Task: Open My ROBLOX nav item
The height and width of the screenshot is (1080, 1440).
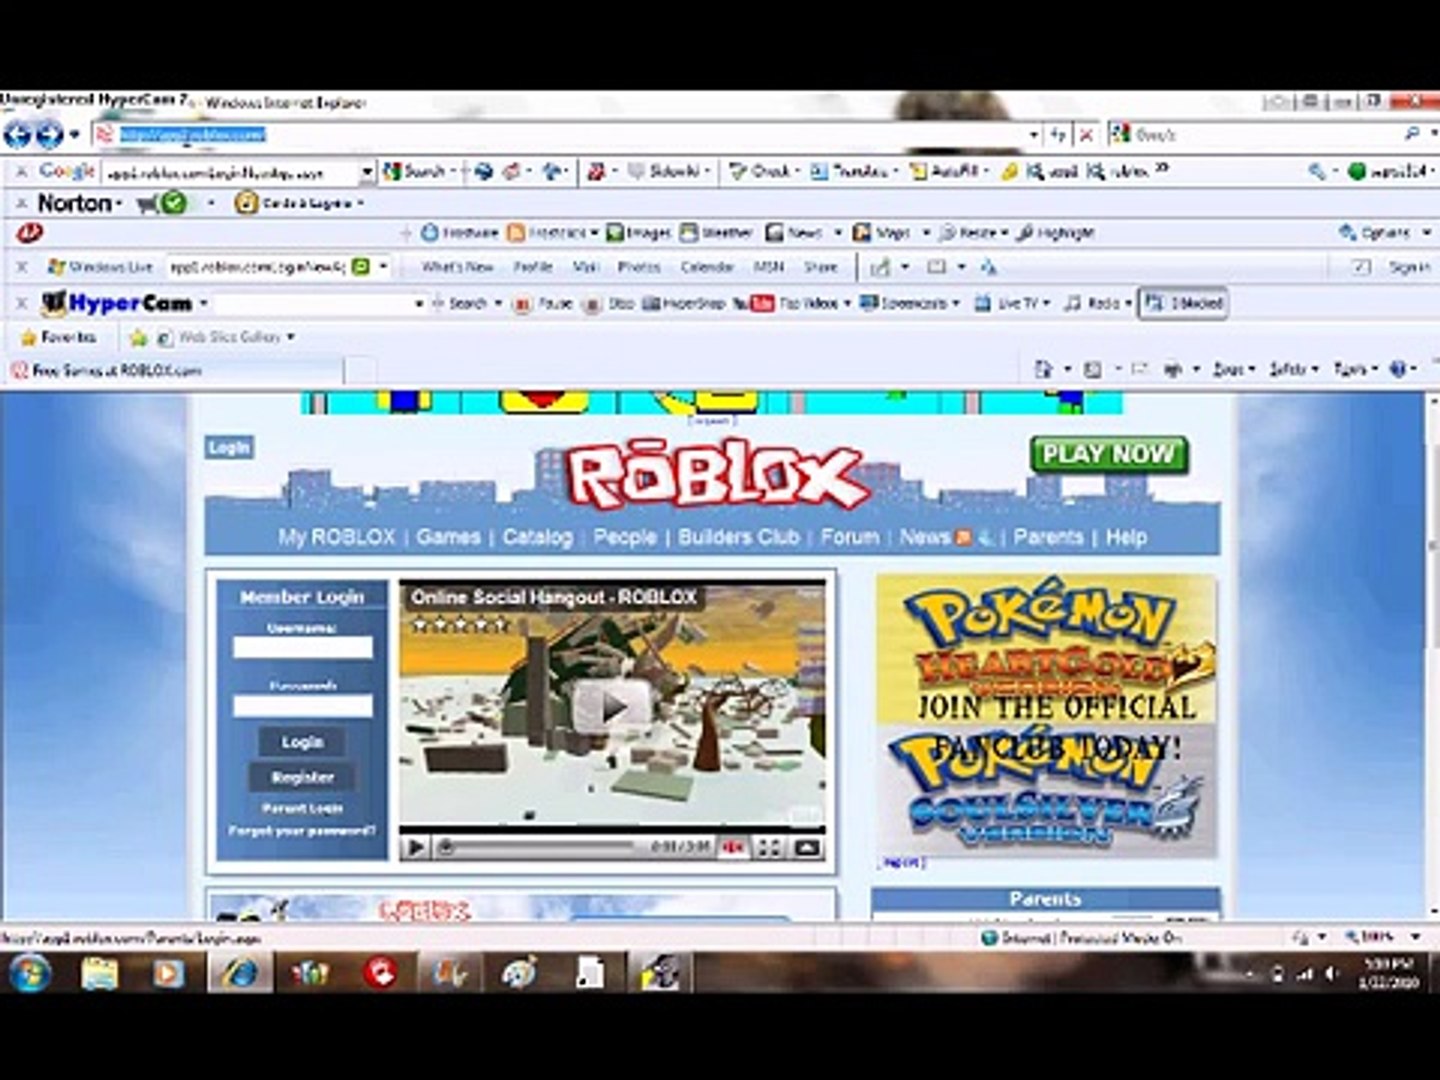Action: [x=337, y=537]
